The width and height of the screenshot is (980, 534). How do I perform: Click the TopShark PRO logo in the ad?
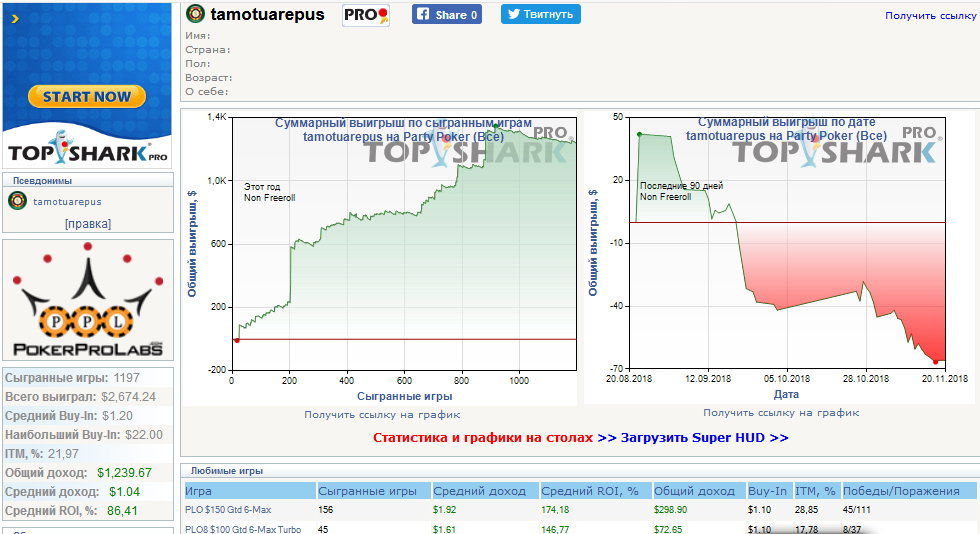coord(88,149)
